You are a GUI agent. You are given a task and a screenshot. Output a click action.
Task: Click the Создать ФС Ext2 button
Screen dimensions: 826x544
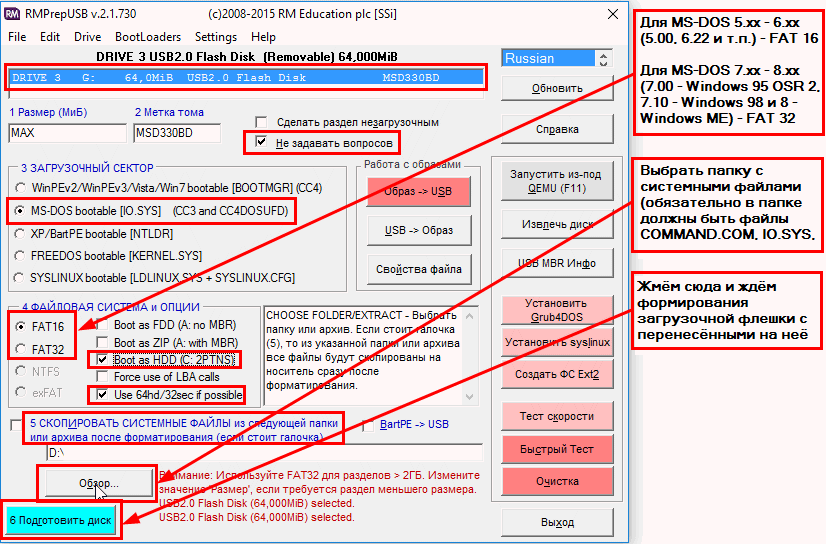[x=557, y=374]
